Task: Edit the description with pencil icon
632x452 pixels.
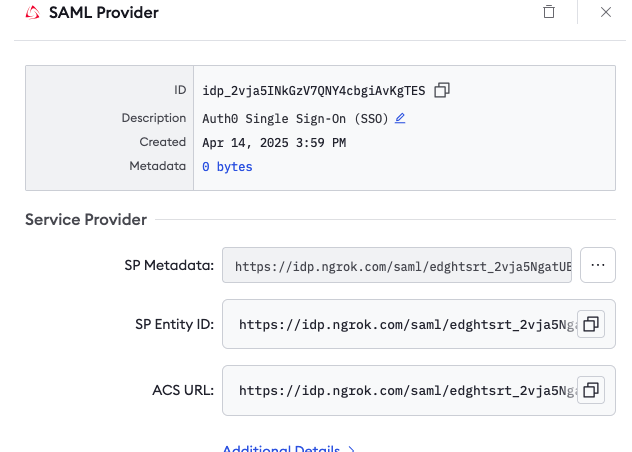Action: click(399, 118)
